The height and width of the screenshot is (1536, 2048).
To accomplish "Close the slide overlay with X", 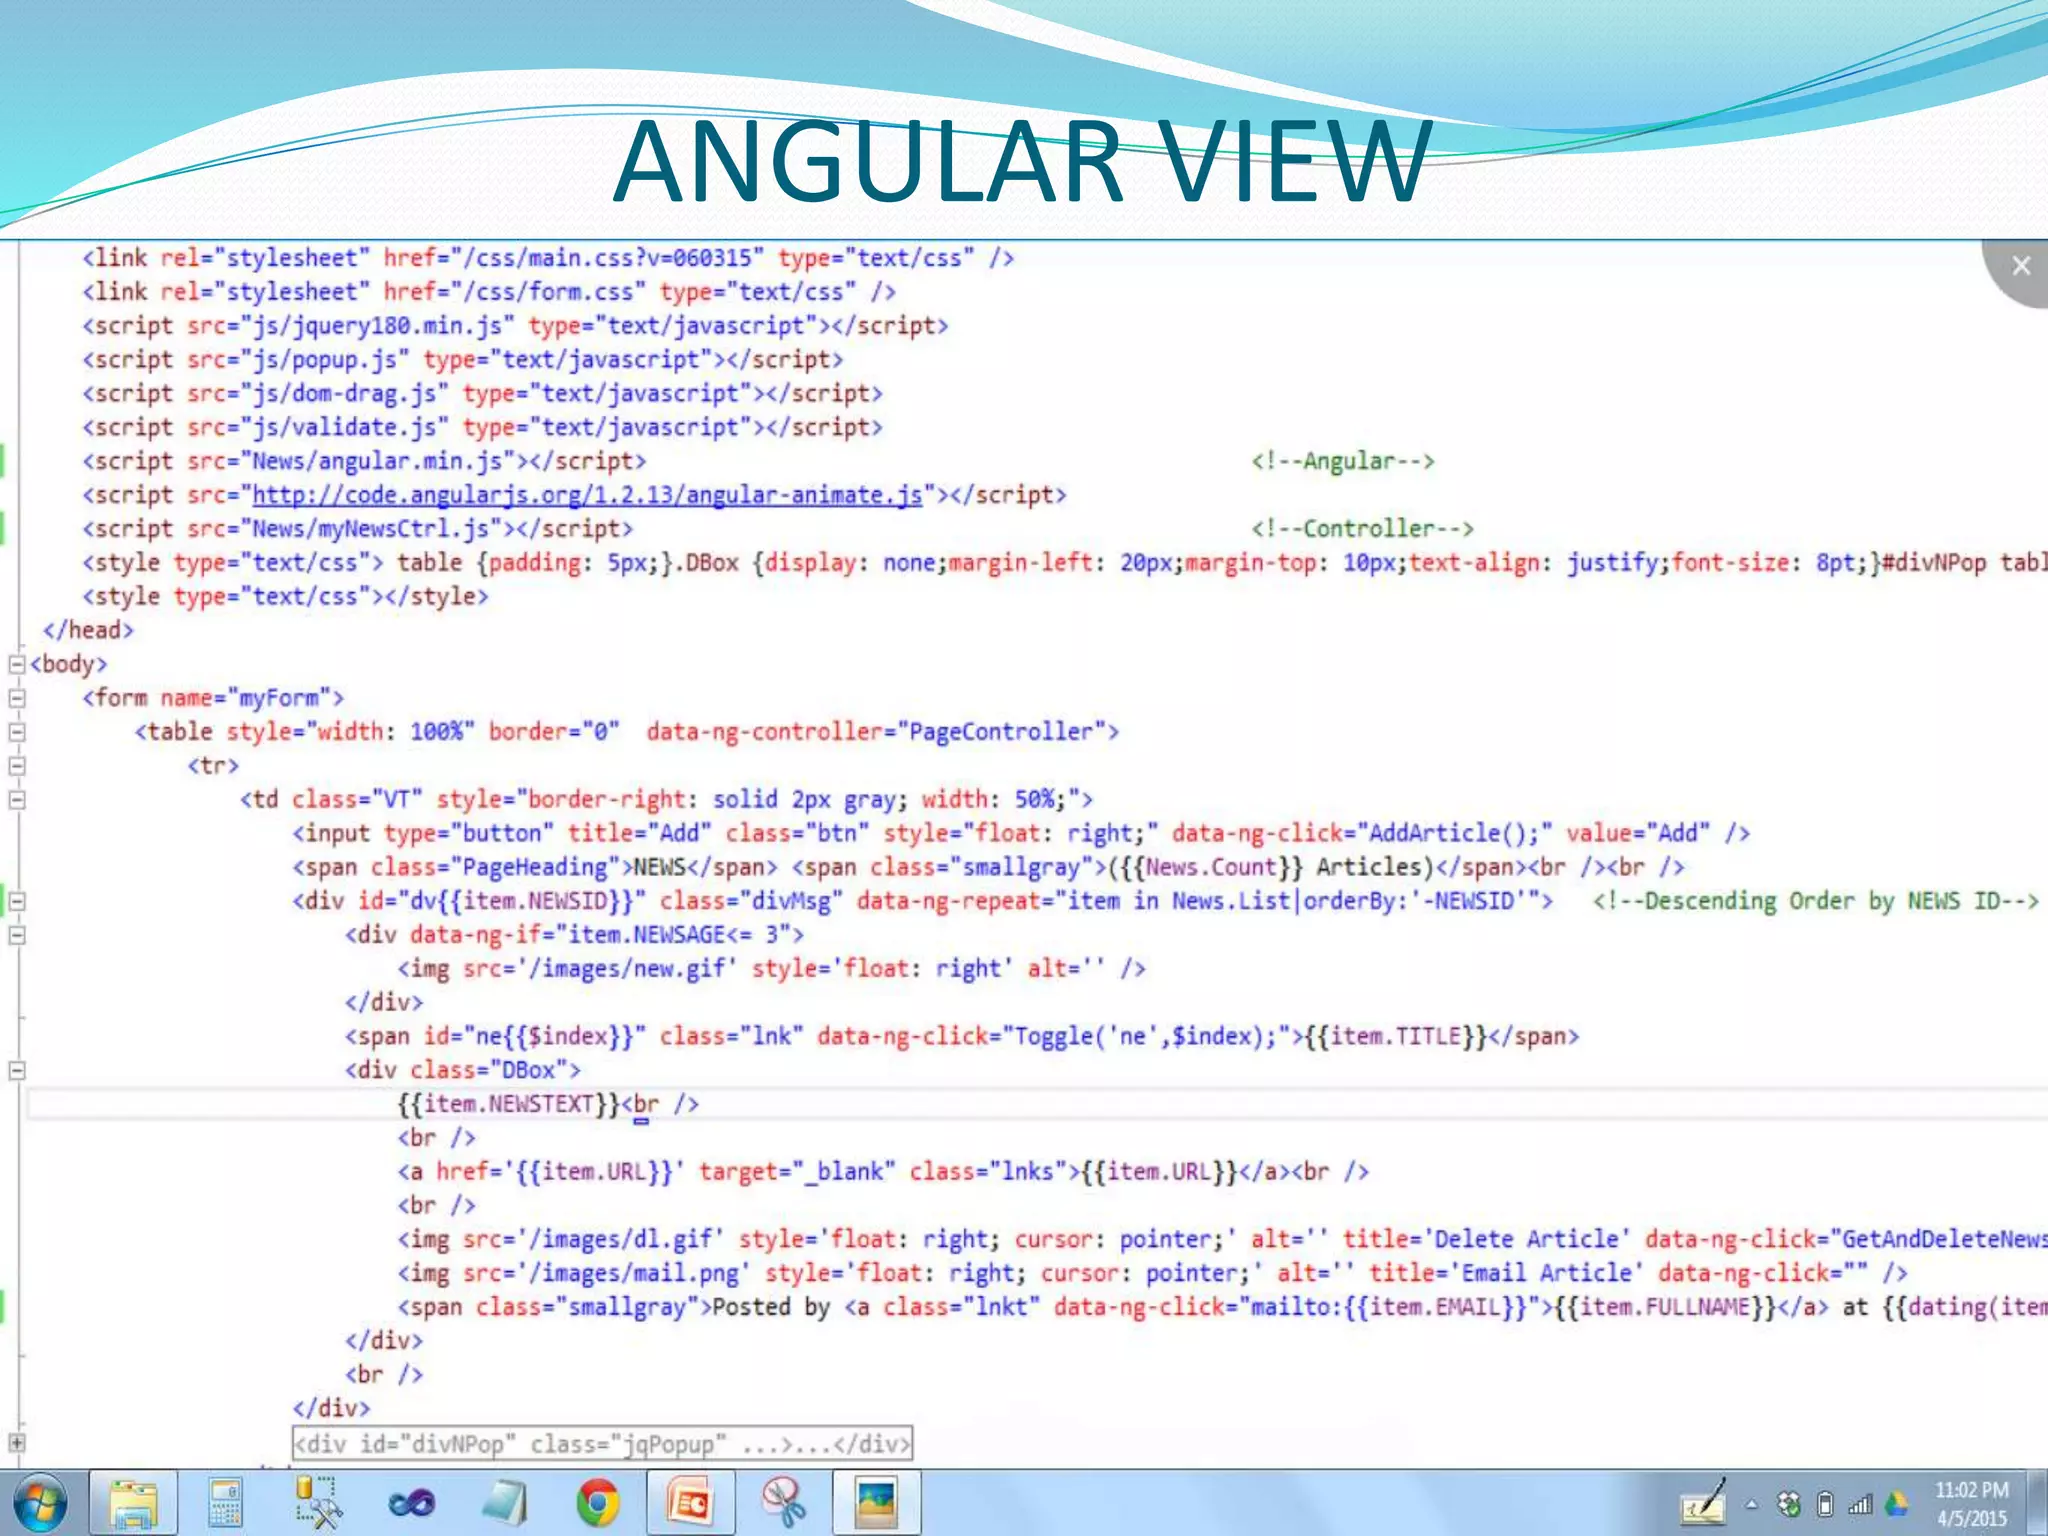I will pyautogui.click(x=2020, y=266).
